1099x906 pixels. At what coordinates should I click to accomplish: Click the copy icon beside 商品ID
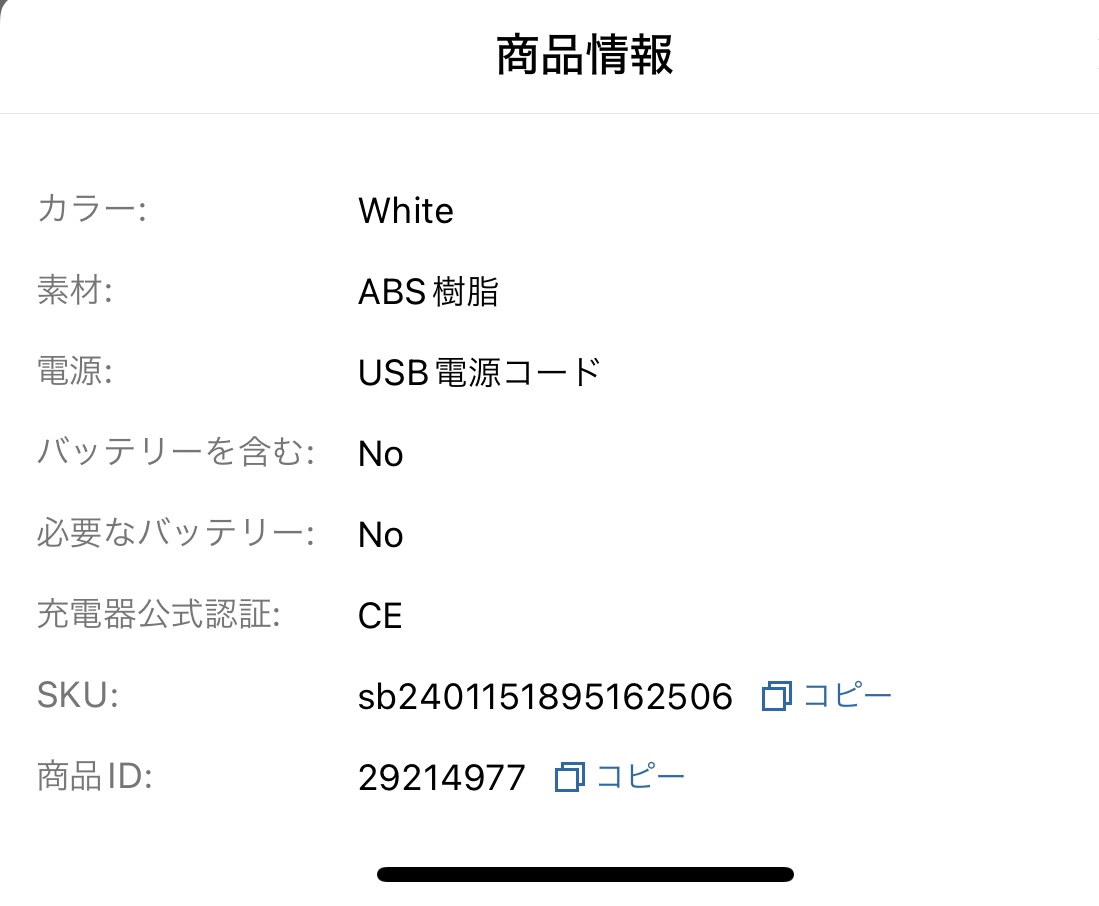tap(569, 777)
